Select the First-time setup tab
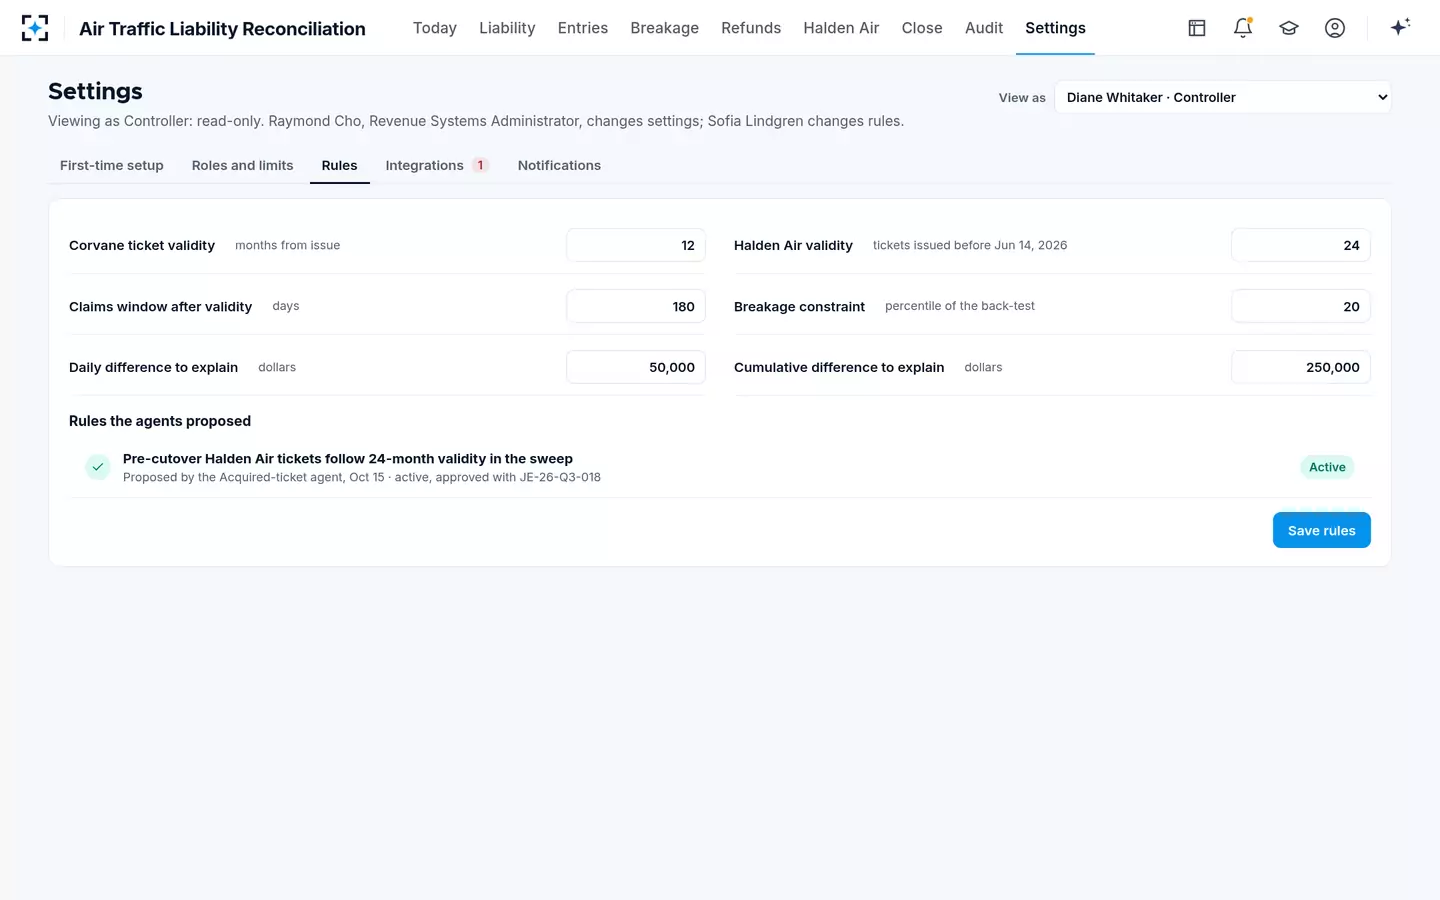Screen dimensions: 1440x900 pyautogui.click(x=112, y=165)
